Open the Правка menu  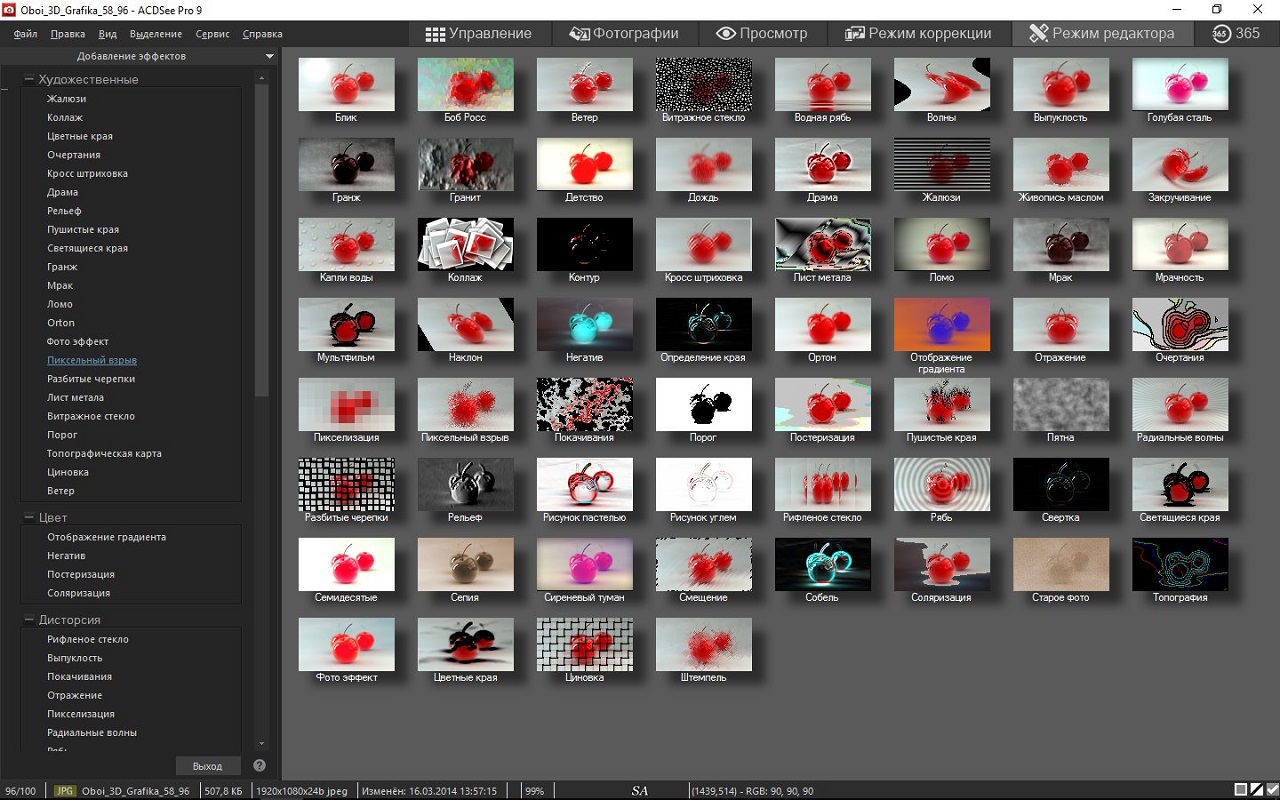(x=68, y=34)
